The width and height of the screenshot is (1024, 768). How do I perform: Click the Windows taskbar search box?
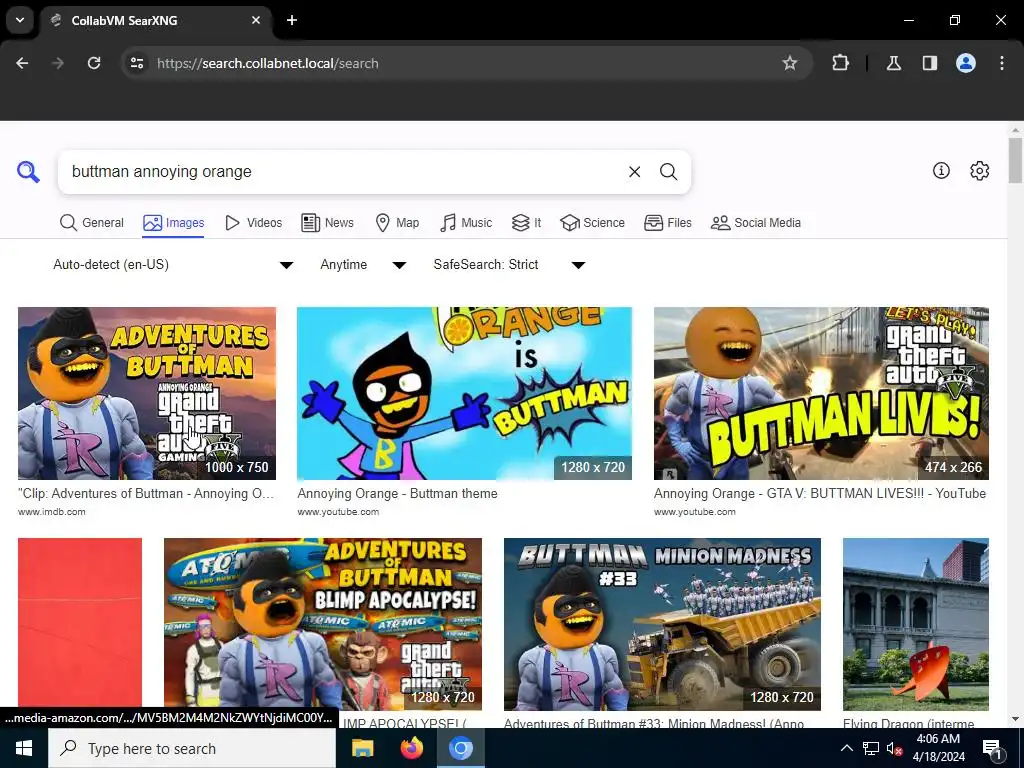pyautogui.click(x=192, y=748)
